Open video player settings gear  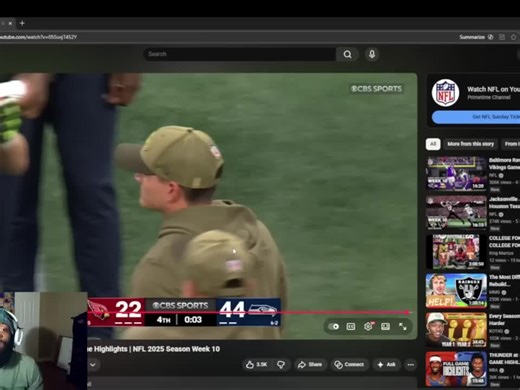click(368, 326)
